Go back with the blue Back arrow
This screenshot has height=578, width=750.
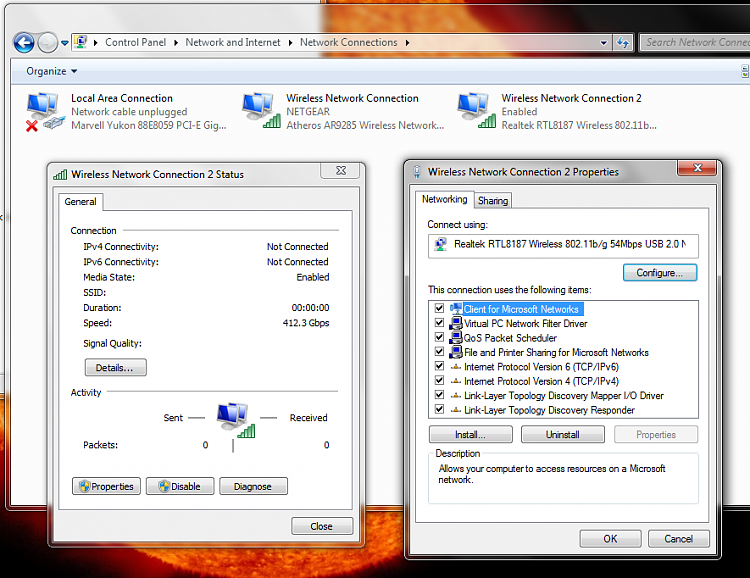[x=24, y=43]
